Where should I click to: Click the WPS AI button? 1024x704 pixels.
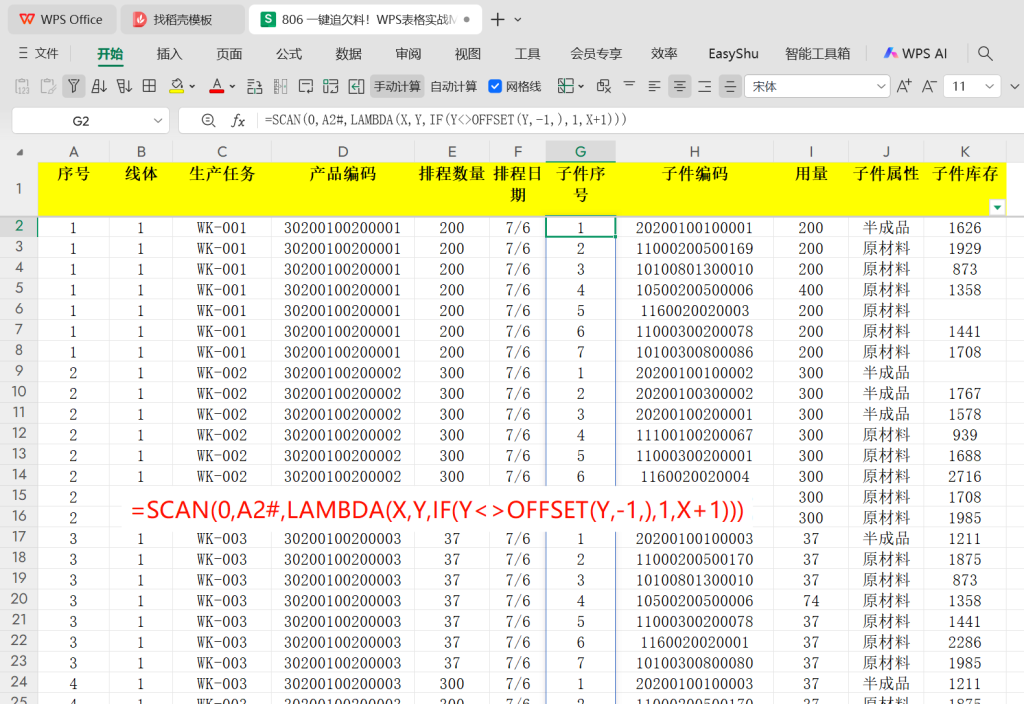pos(916,54)
